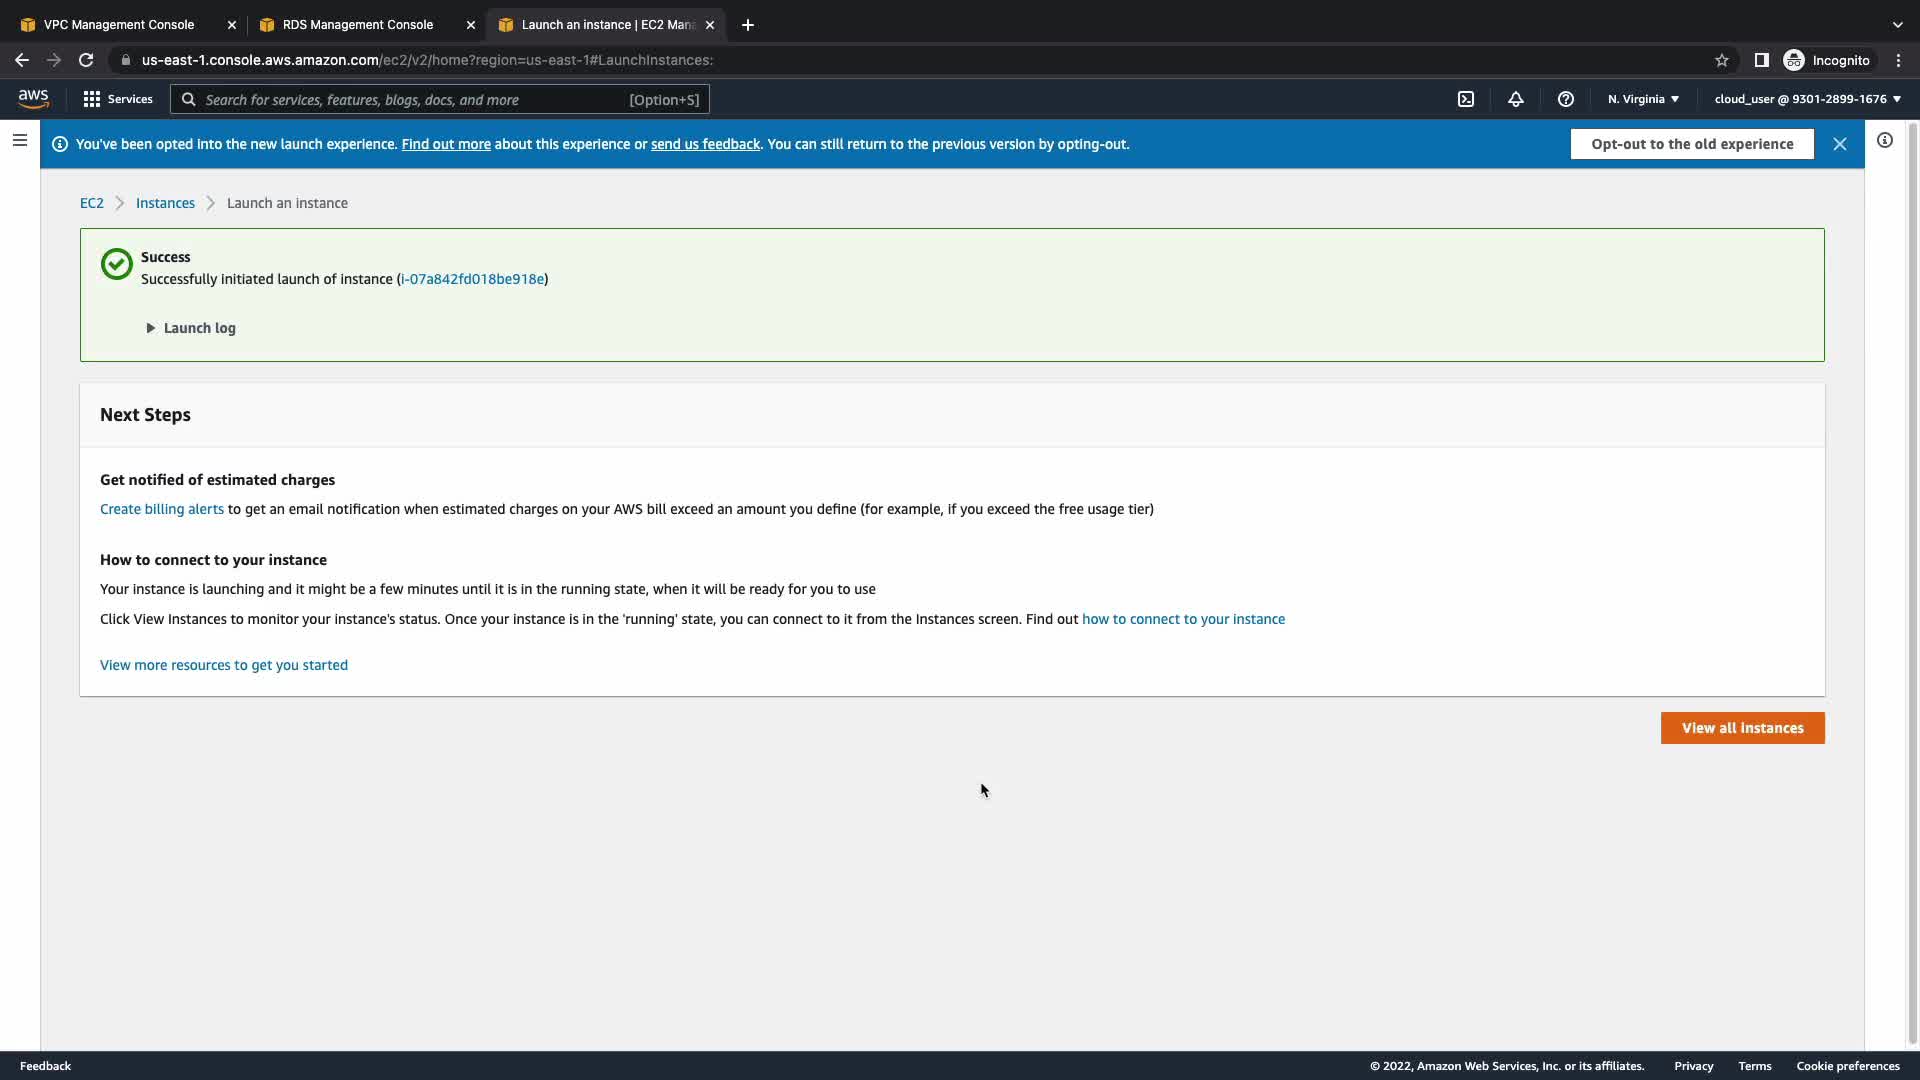Open the AWS CloudShell icon
Screen dimensions: 1920x1080
click(1466, 99)
